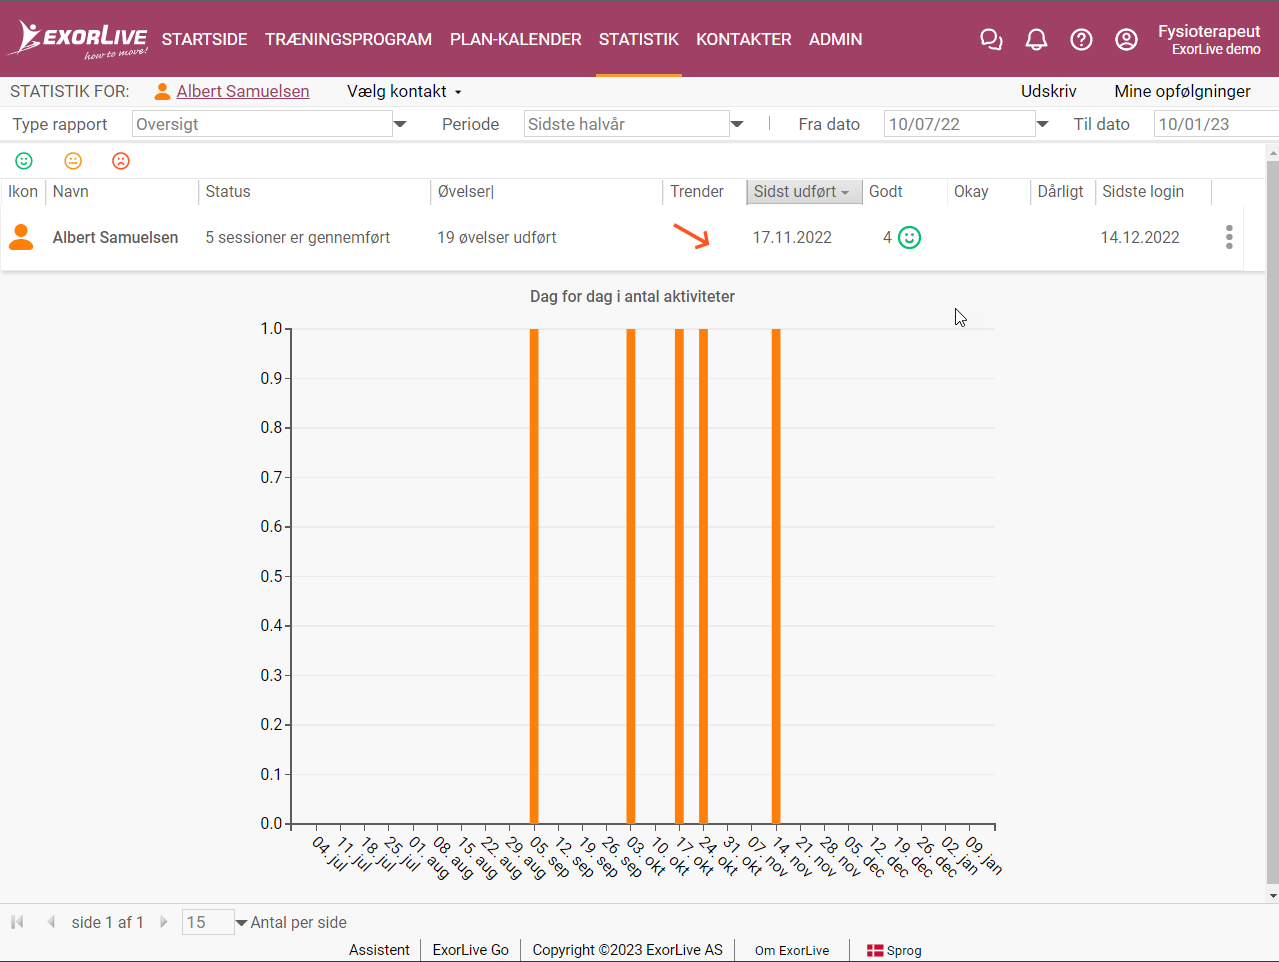The image size is (1279, 962).
Task: Go to the first page
Action: click(17, 922)
